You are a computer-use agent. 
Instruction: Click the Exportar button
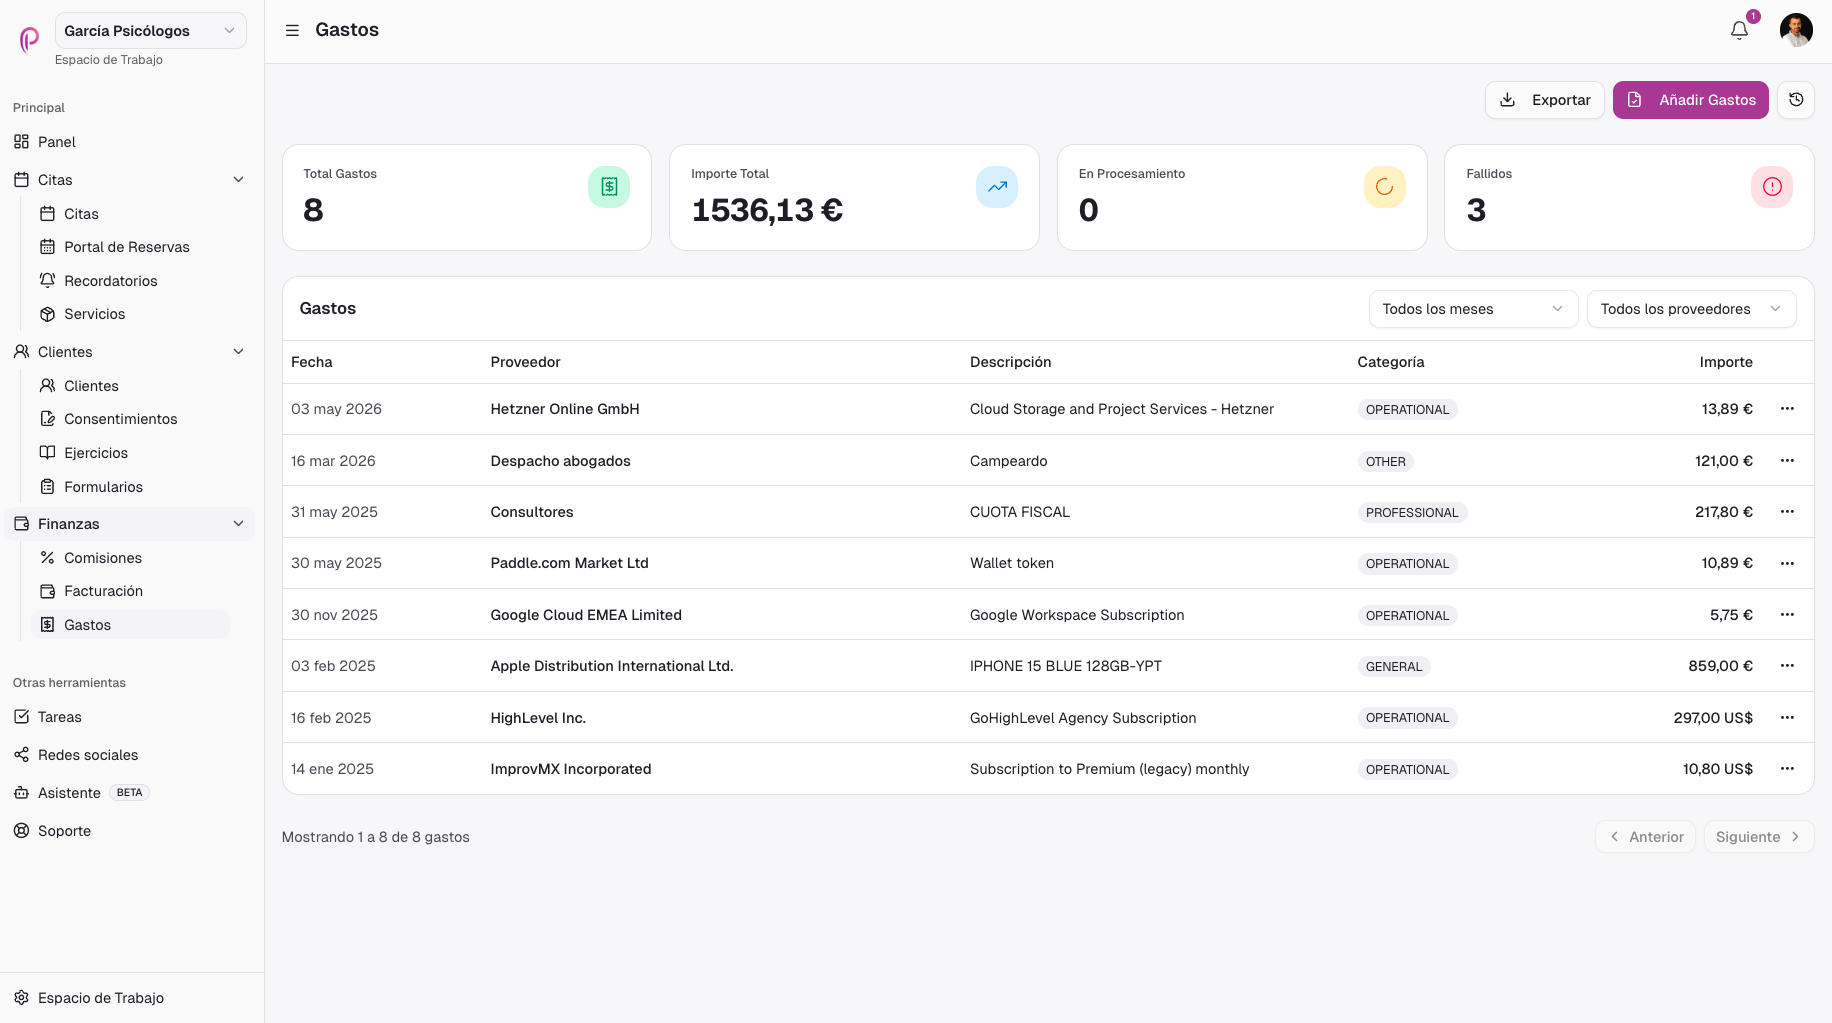[x=1544, y=100]
